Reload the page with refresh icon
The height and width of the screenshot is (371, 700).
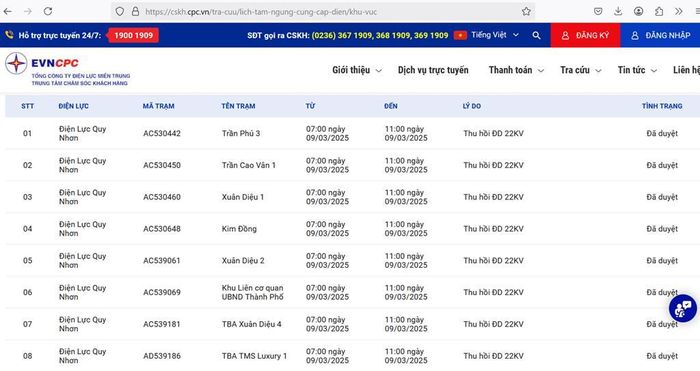[x=48, y=11]
